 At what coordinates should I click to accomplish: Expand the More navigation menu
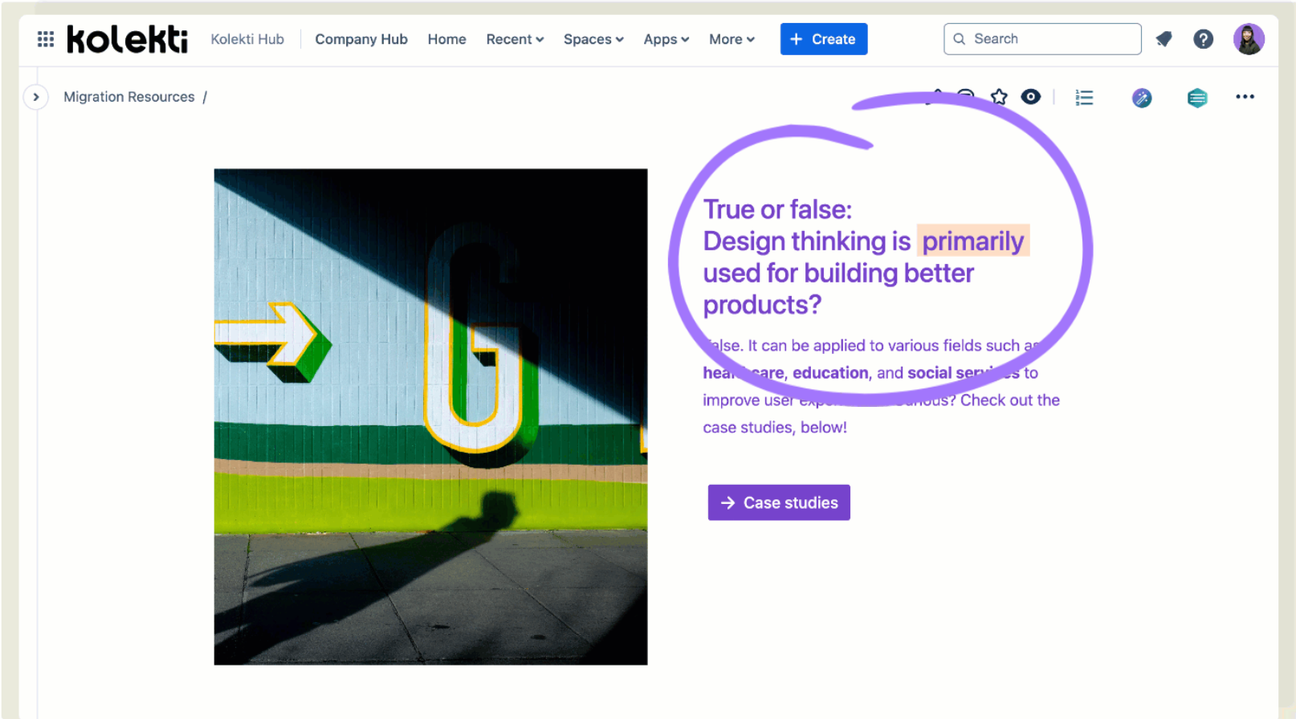pos(731,39)
